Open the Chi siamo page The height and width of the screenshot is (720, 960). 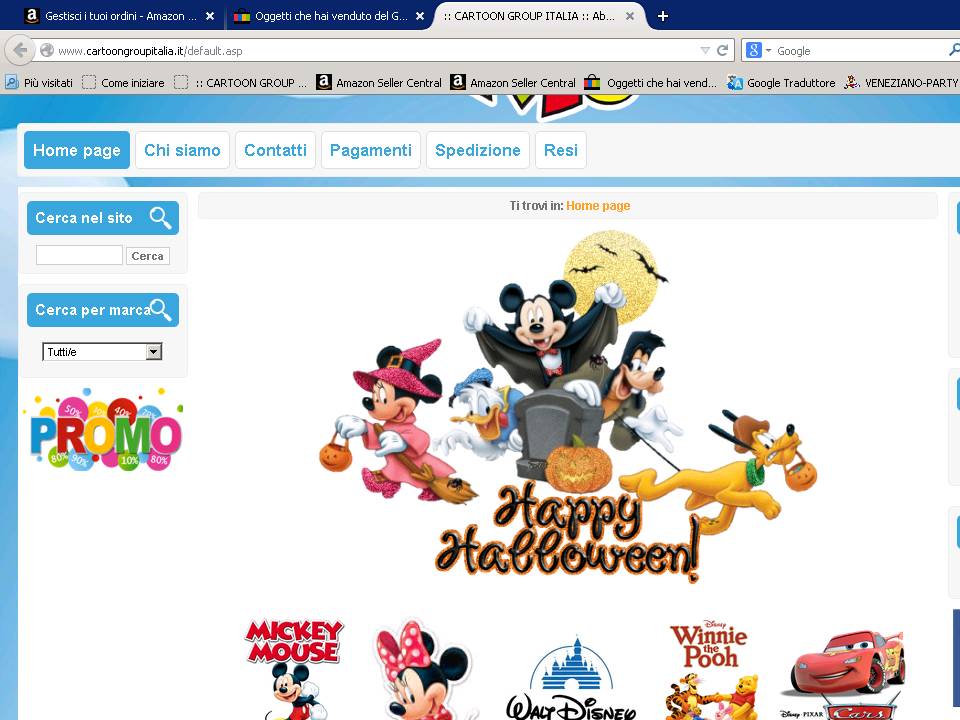182,150
